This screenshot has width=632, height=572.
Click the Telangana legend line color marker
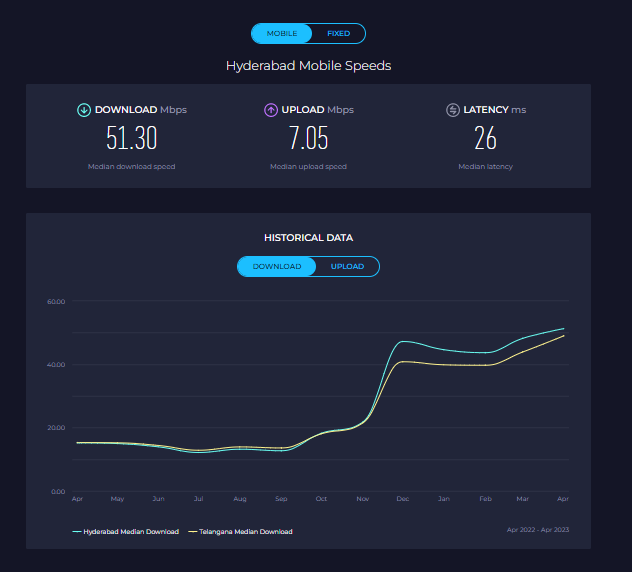pos(193,532)
